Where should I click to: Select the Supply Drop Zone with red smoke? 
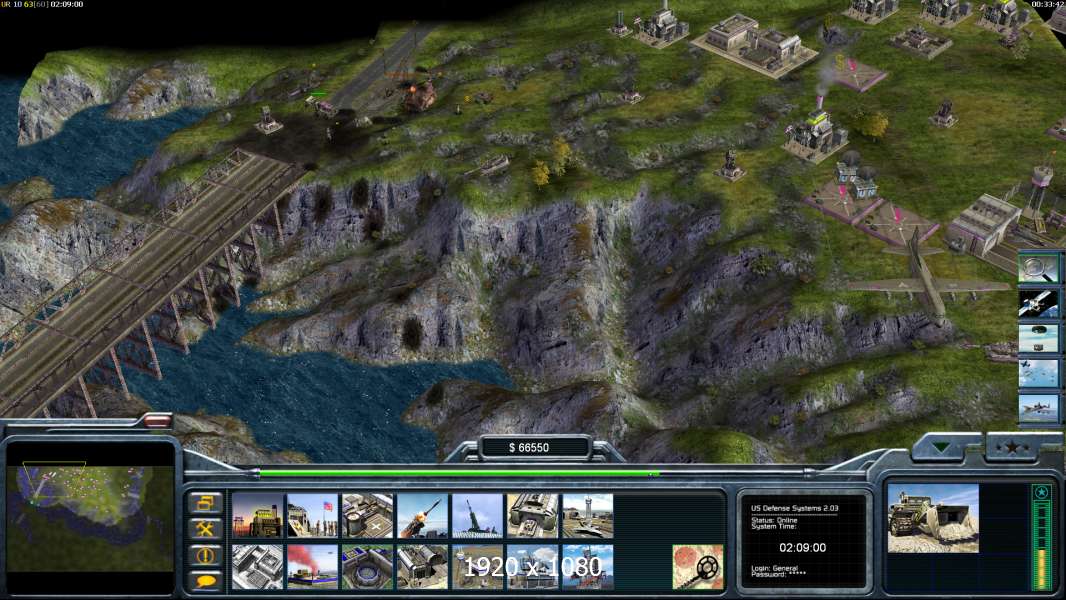(x=312, y=566)
